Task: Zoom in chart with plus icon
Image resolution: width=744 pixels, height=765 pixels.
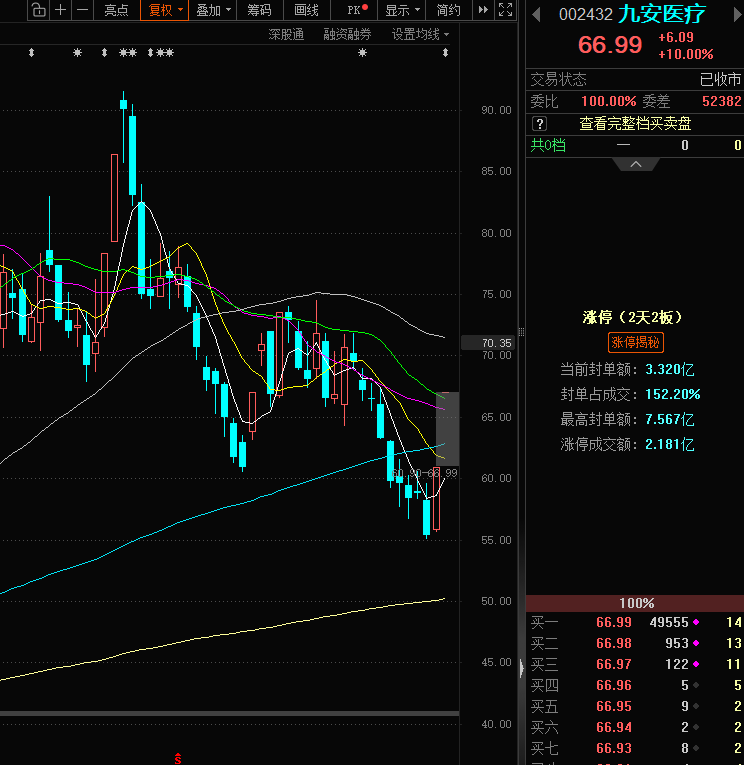Action: [60, 10]
